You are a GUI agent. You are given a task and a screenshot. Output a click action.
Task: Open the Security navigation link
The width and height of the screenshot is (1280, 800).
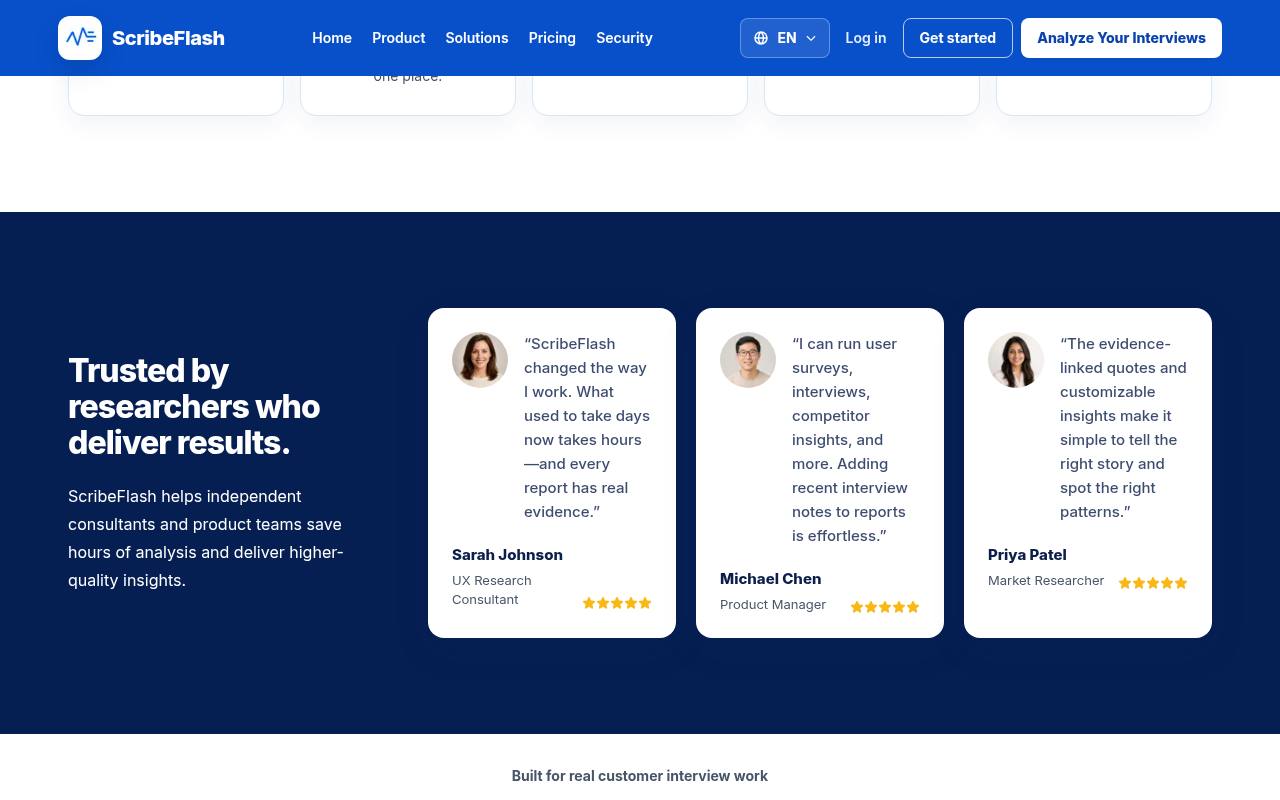[x=624, y=38]
